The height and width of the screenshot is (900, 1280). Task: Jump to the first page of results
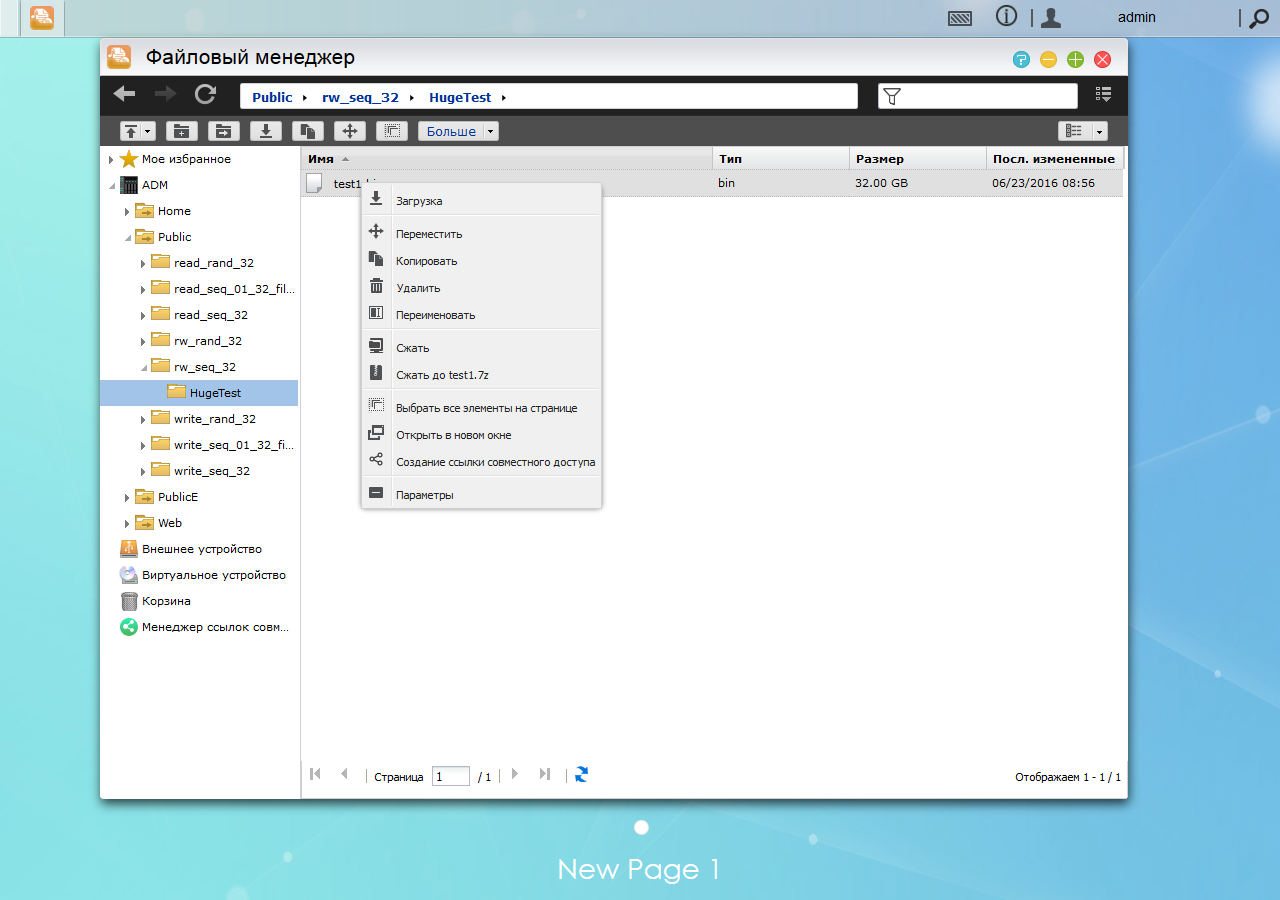pyautogui.click(x=316, y=774)
